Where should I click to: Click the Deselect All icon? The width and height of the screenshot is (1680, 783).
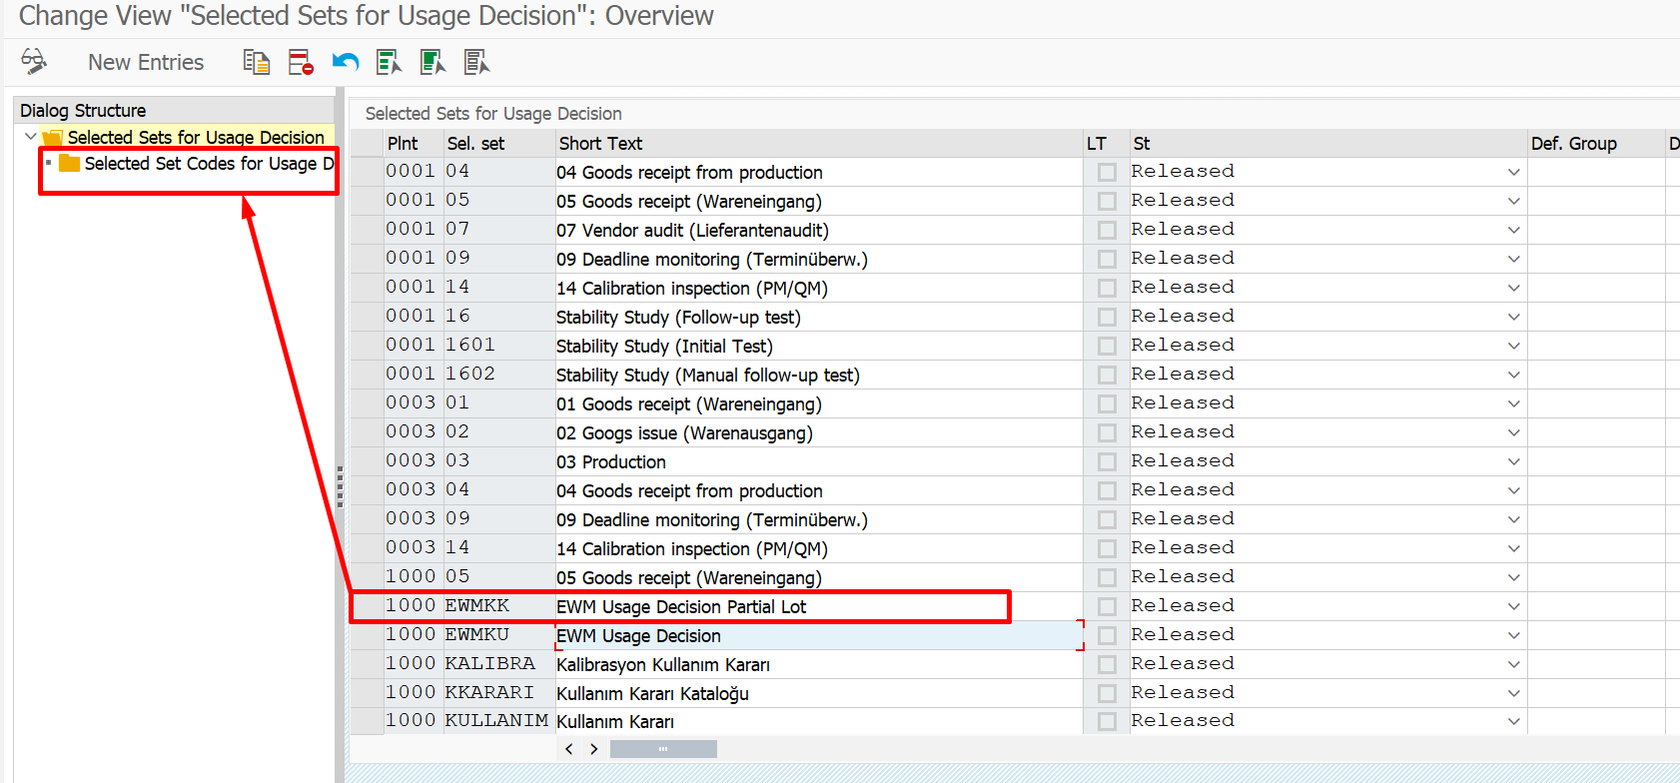pos(477,62)
